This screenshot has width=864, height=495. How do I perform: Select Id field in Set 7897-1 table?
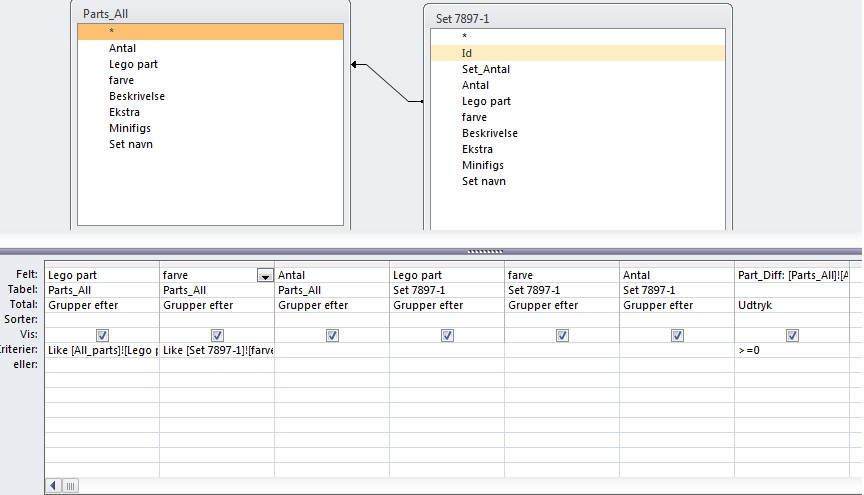pos(577,53)
